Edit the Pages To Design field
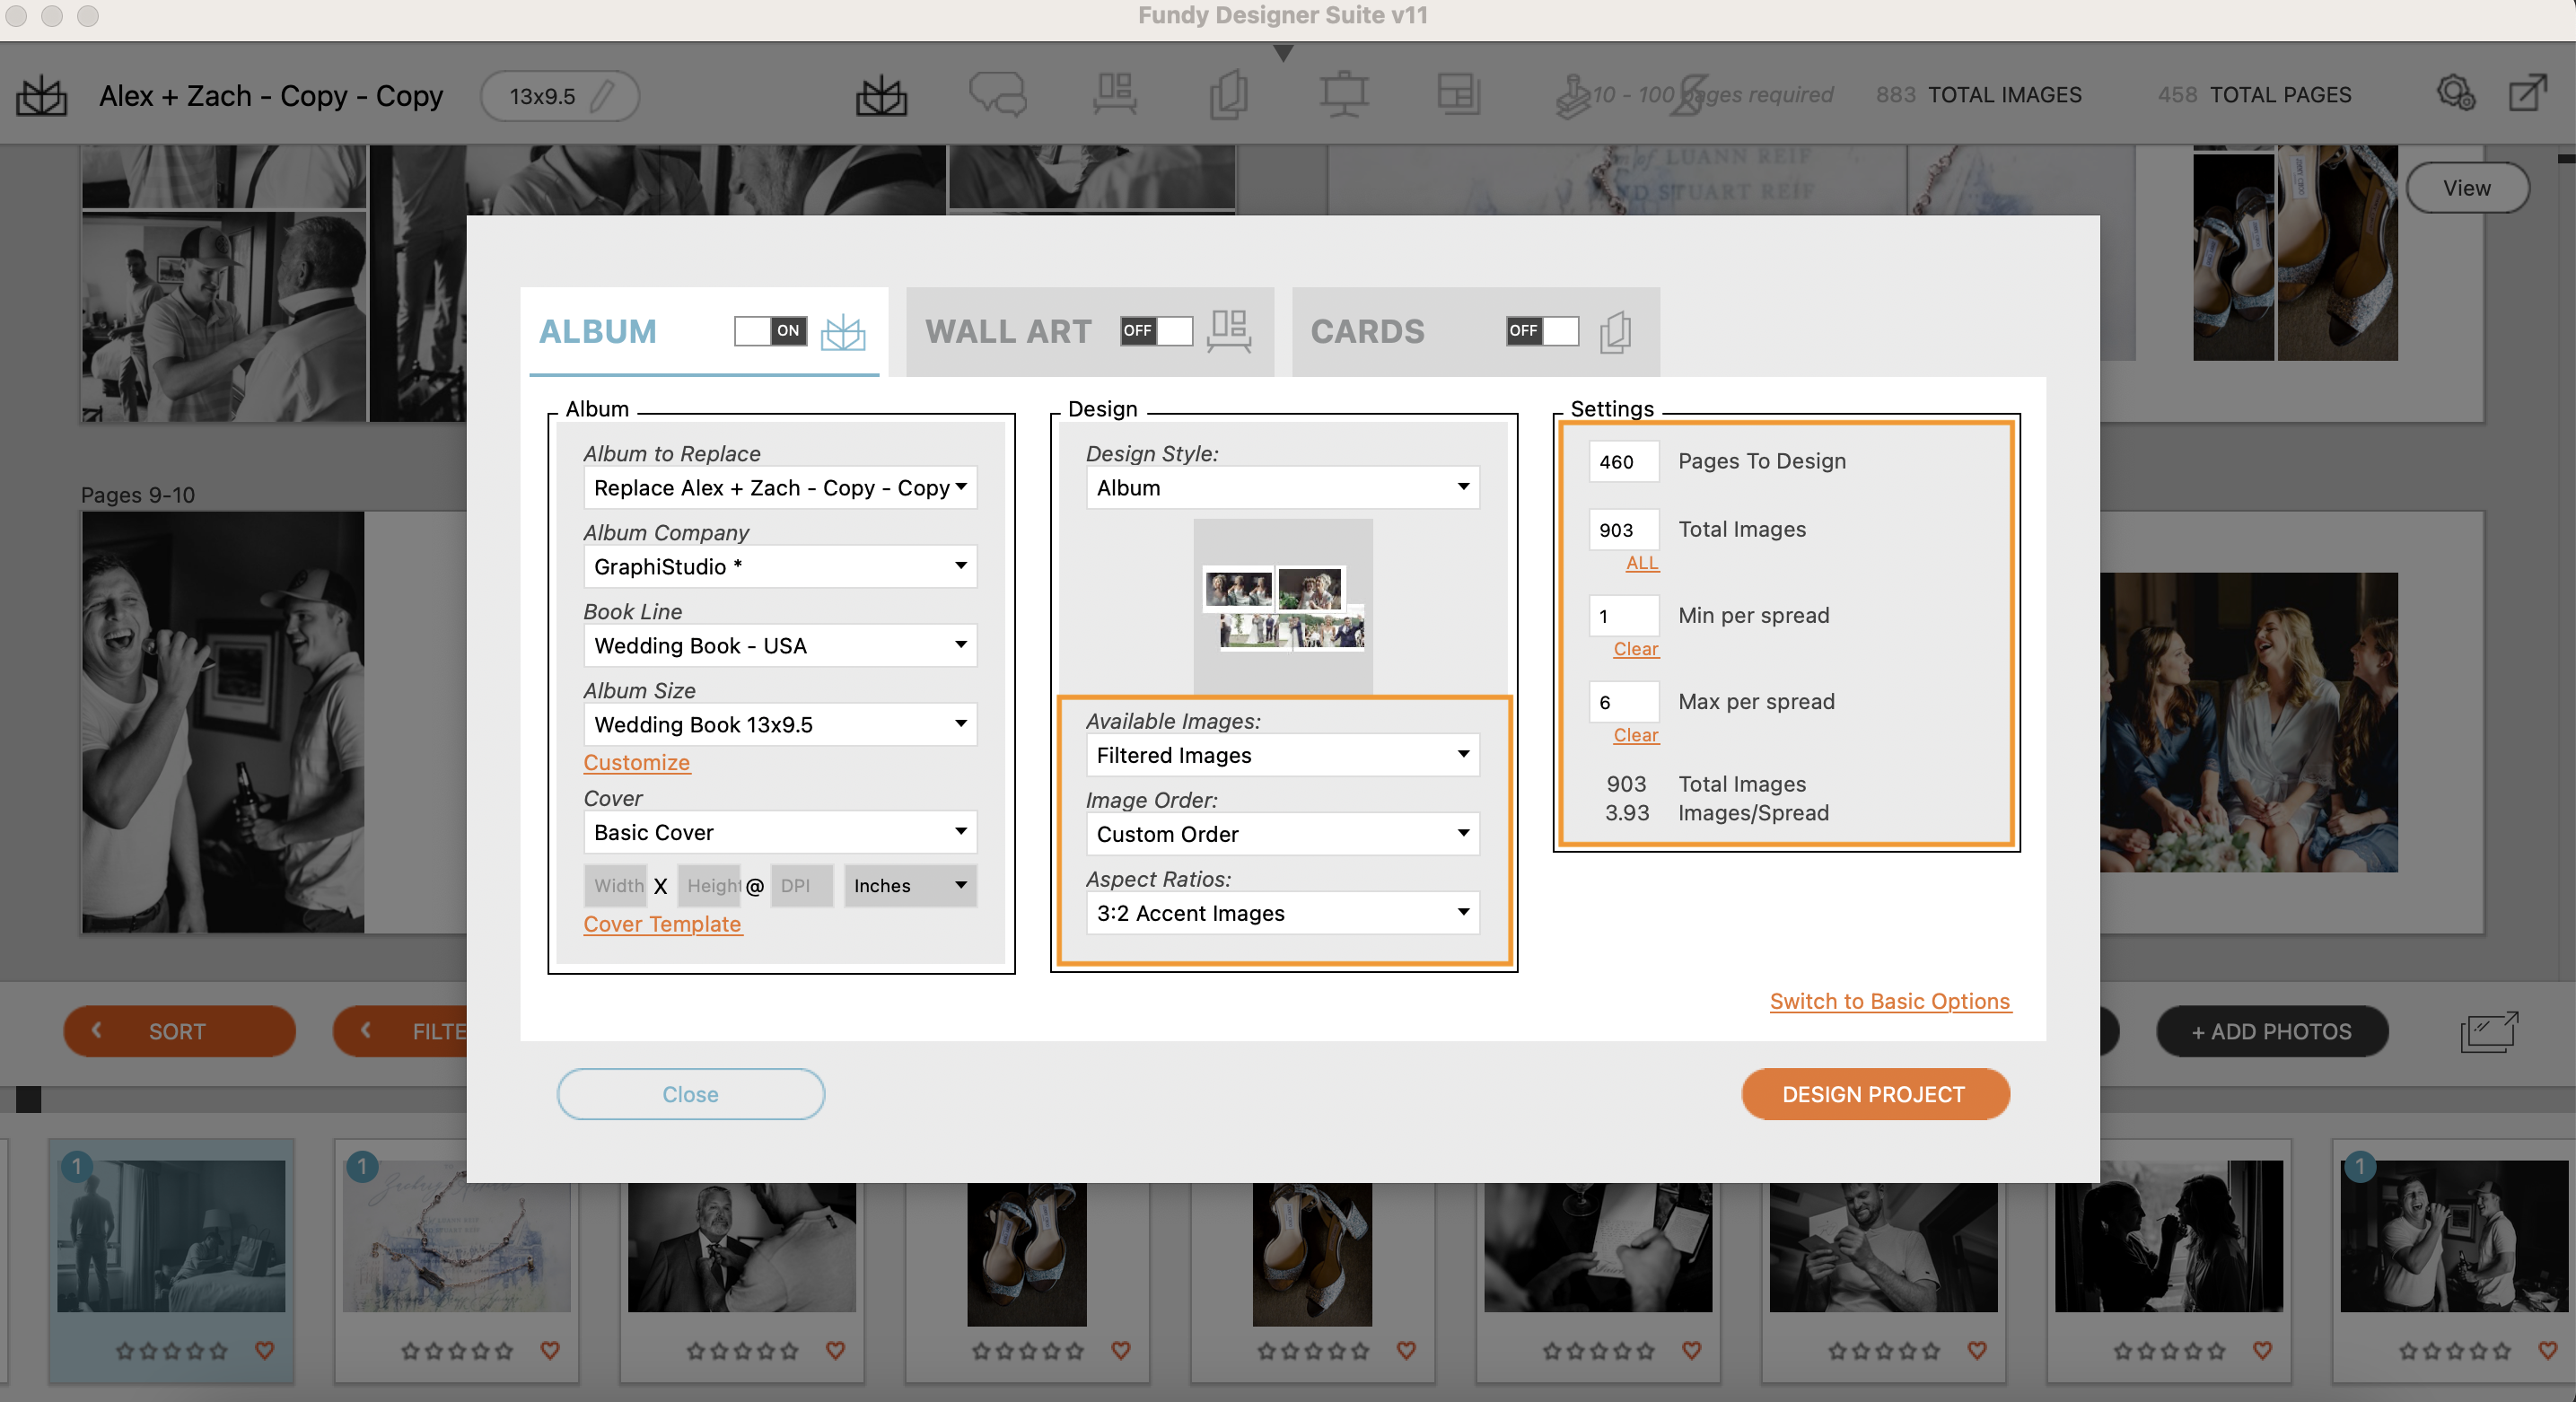The height and width of the screenshot is (1402, 2576). click(1624, 461)
